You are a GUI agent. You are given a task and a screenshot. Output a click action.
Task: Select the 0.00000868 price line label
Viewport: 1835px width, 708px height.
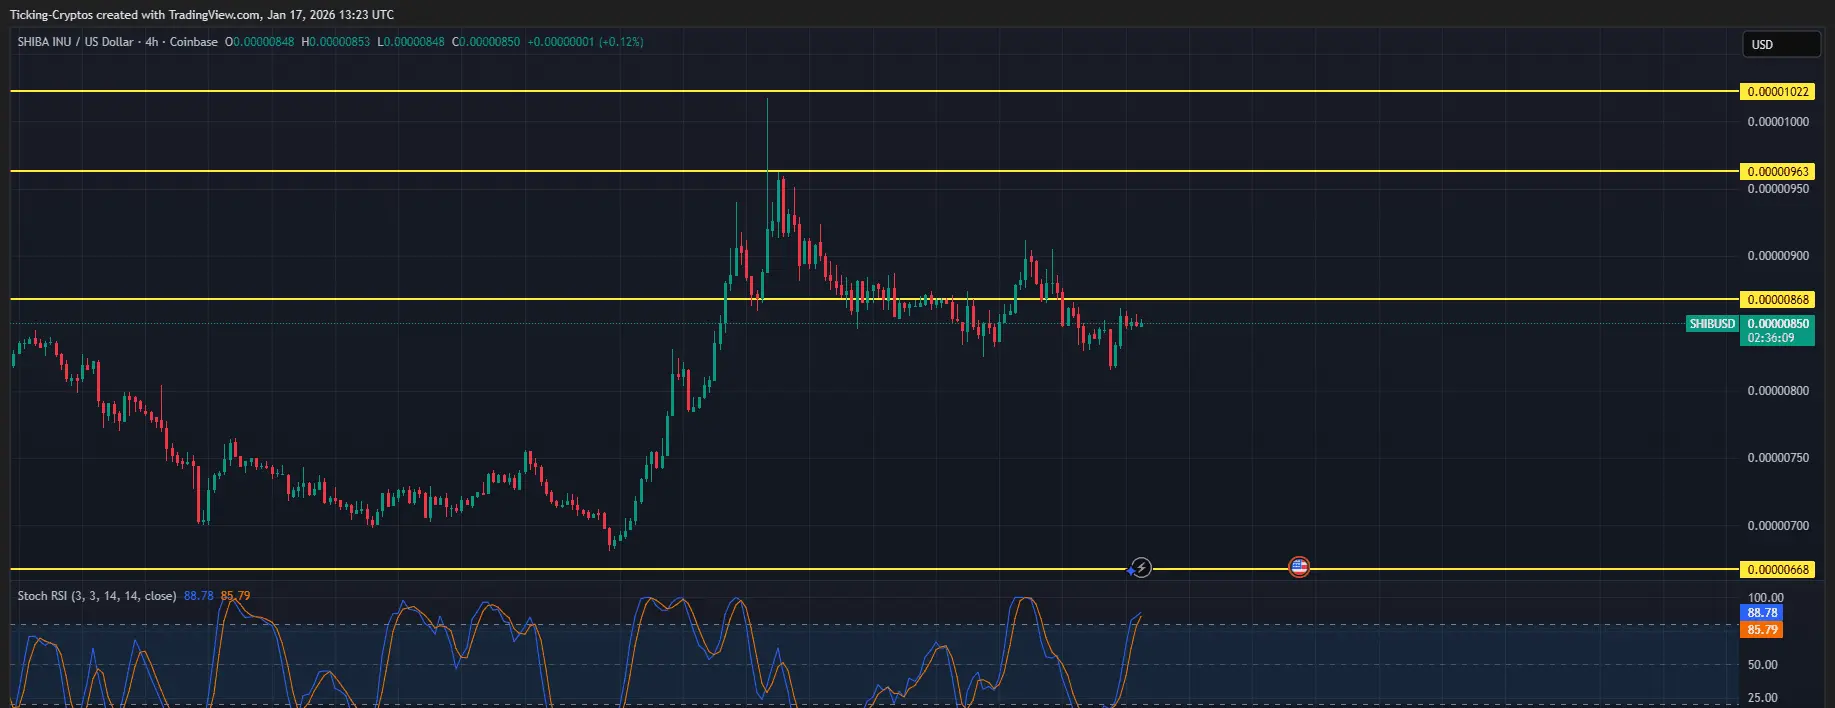coord(1778,300)
